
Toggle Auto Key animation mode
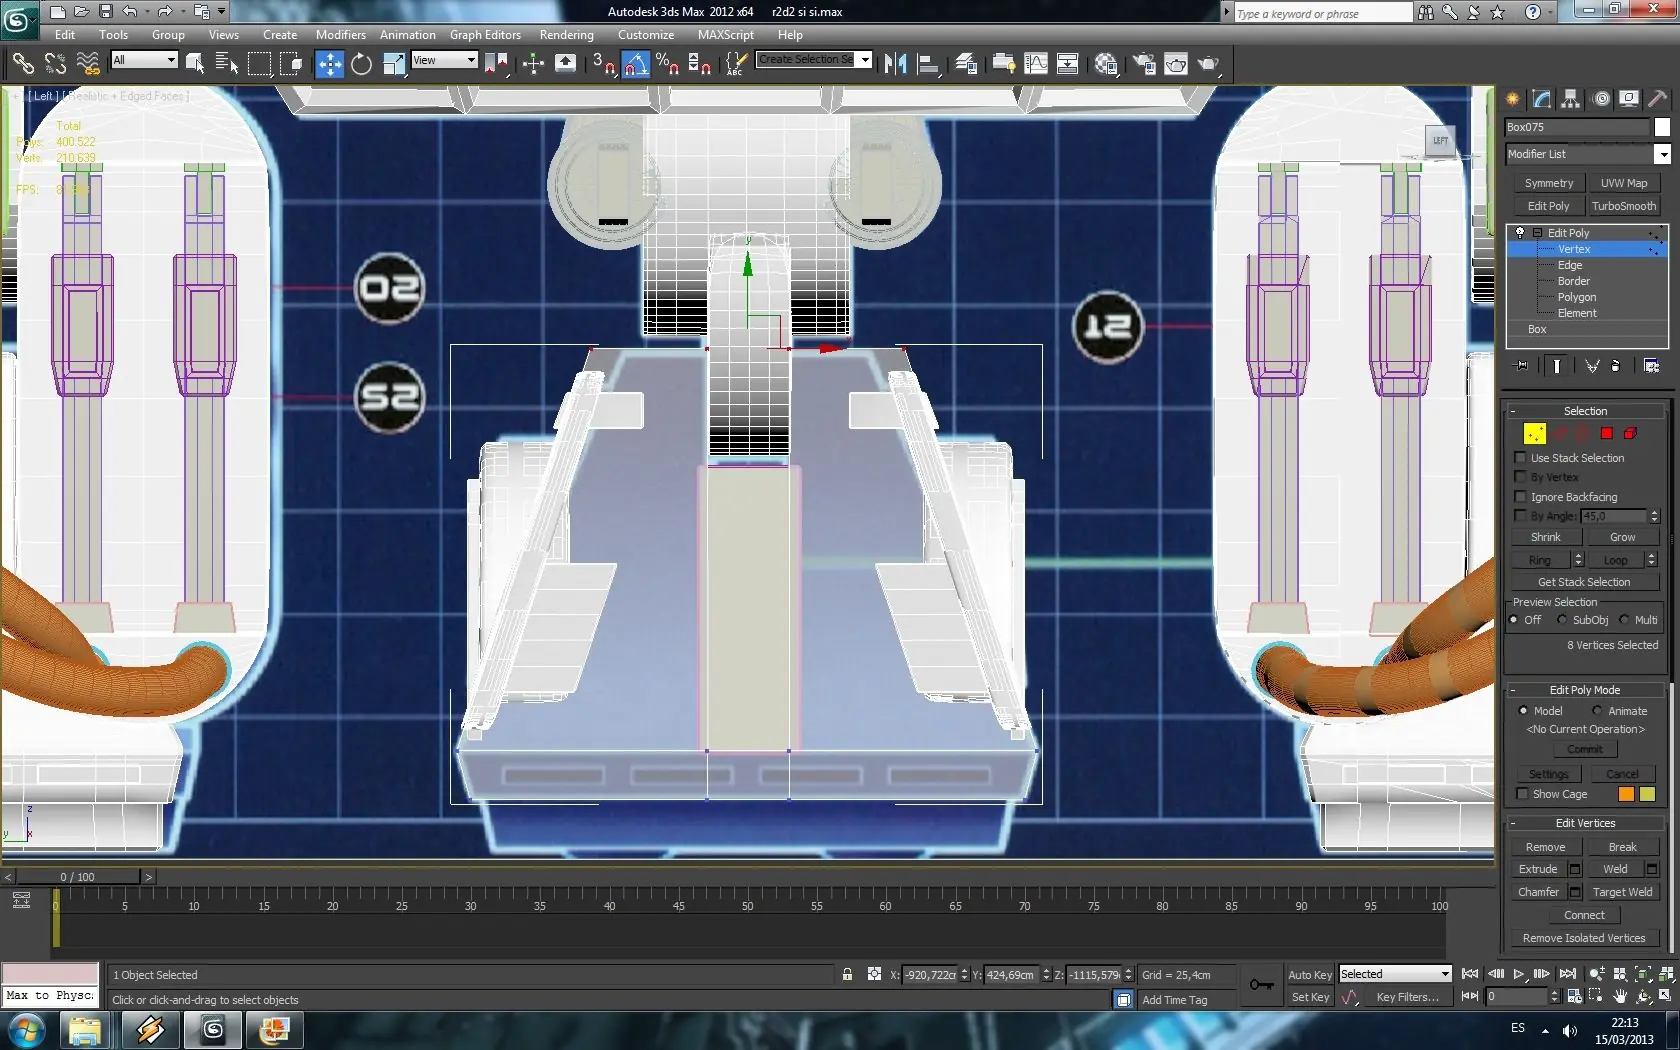click(x=1309, y=975)
